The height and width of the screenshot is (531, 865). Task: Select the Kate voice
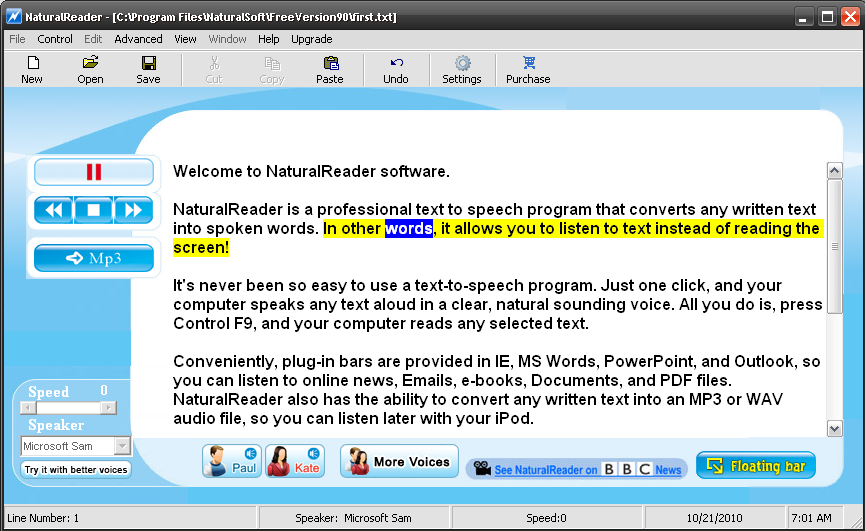tap(295, 462)
